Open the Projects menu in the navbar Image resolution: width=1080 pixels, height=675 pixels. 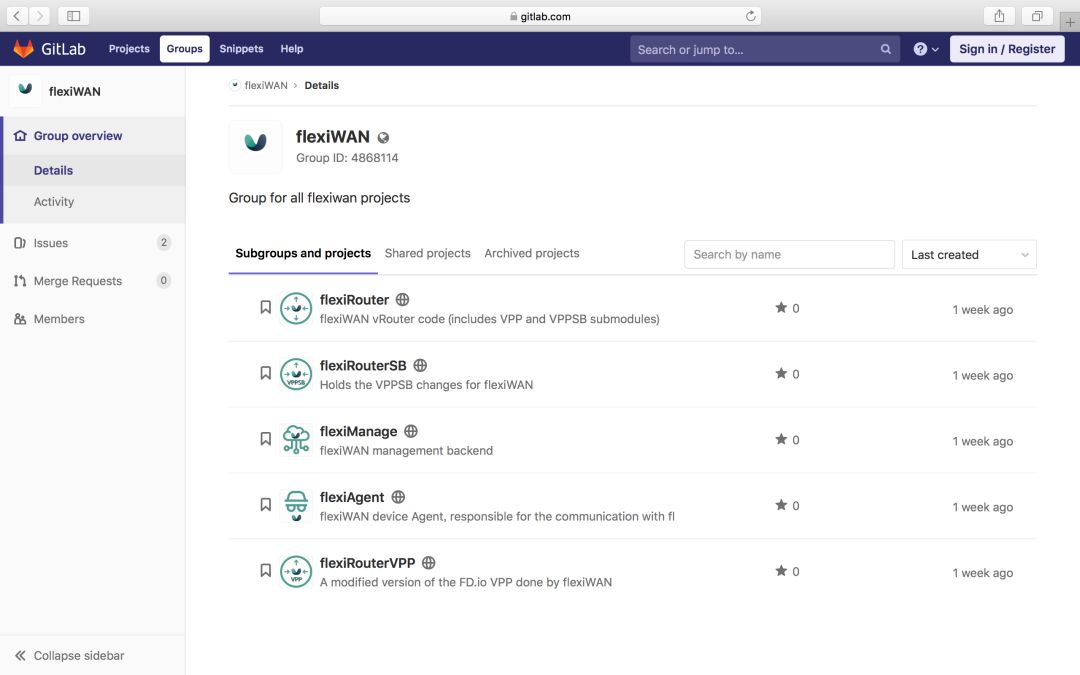[129, 49]
